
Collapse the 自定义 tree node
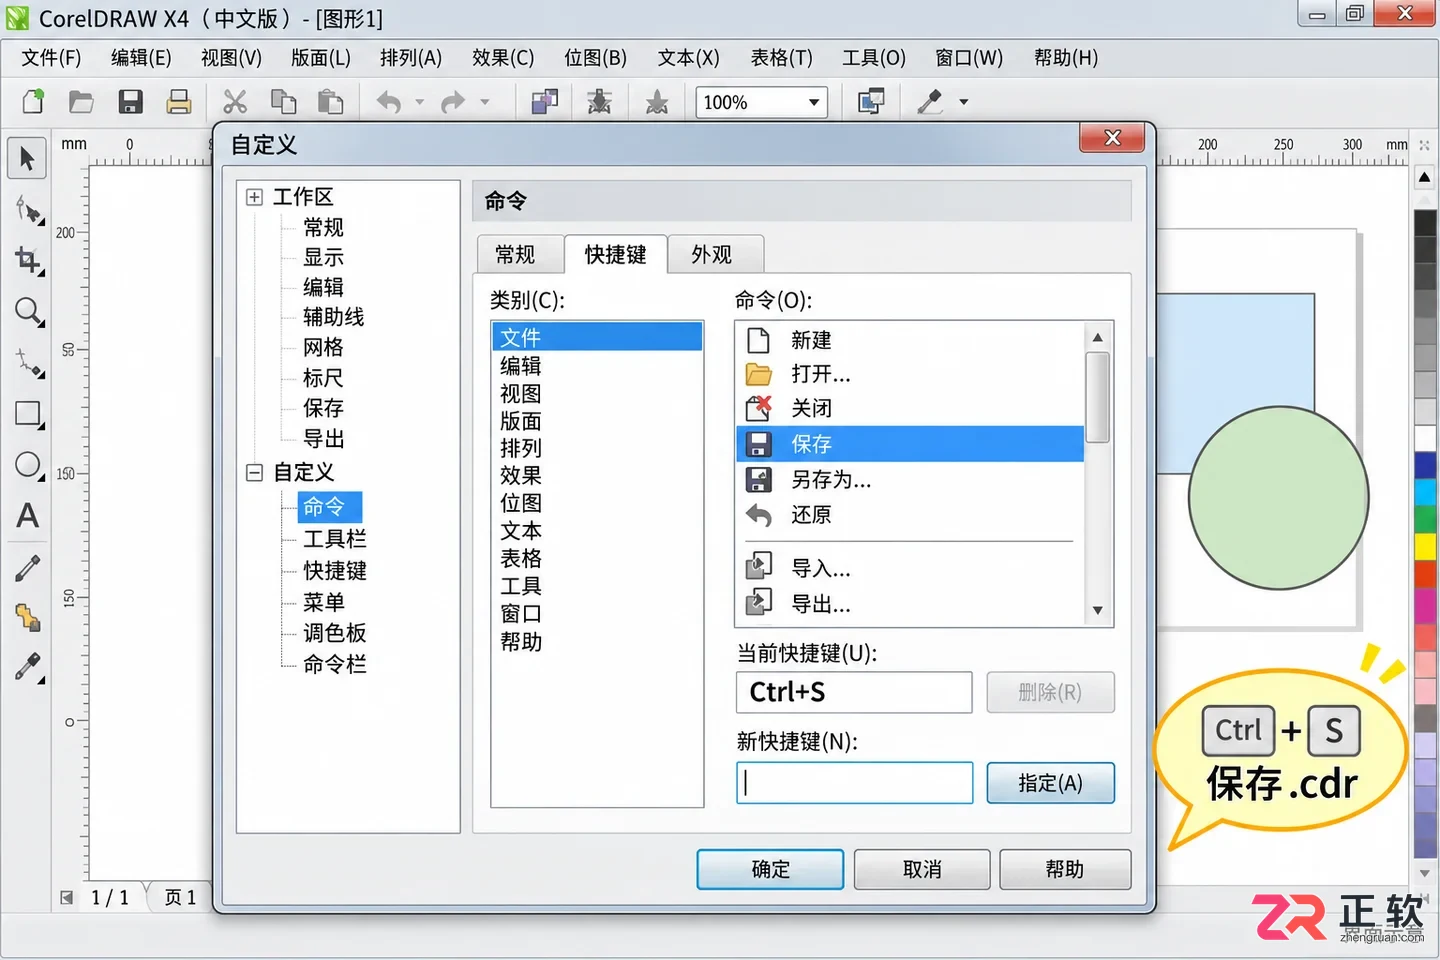point(254,472)
